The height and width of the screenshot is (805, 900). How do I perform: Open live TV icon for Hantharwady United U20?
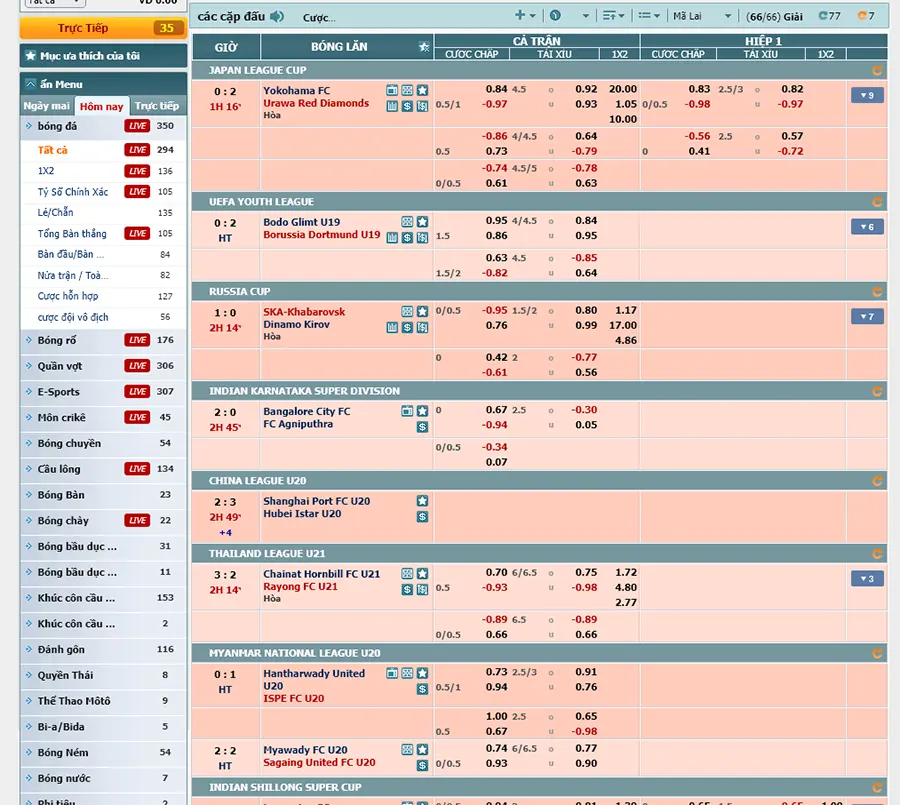[392, 673]
